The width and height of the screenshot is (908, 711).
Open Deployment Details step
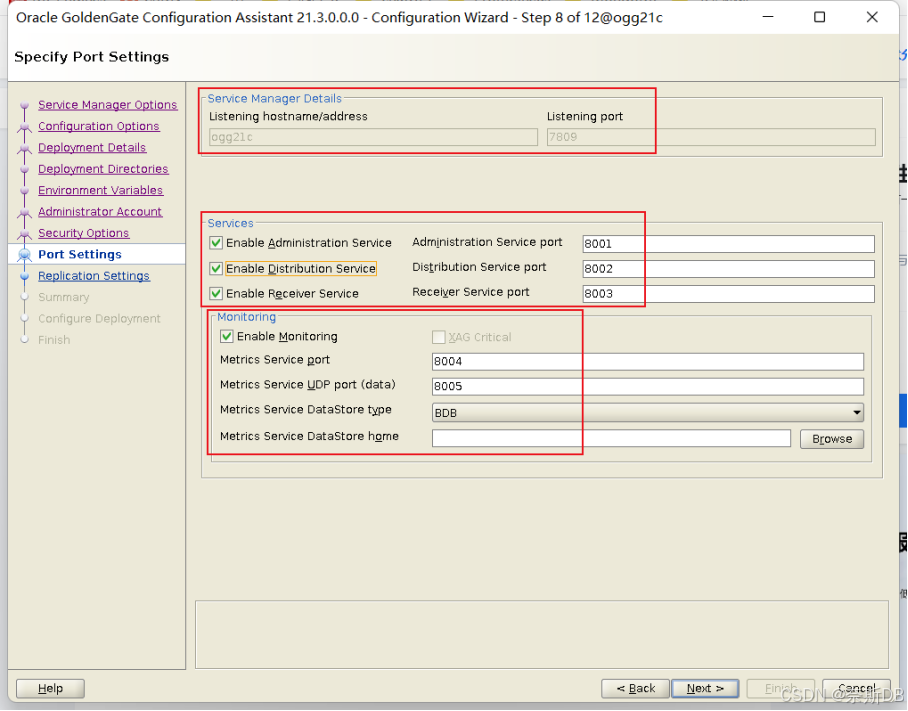click(x=92, y=148)
